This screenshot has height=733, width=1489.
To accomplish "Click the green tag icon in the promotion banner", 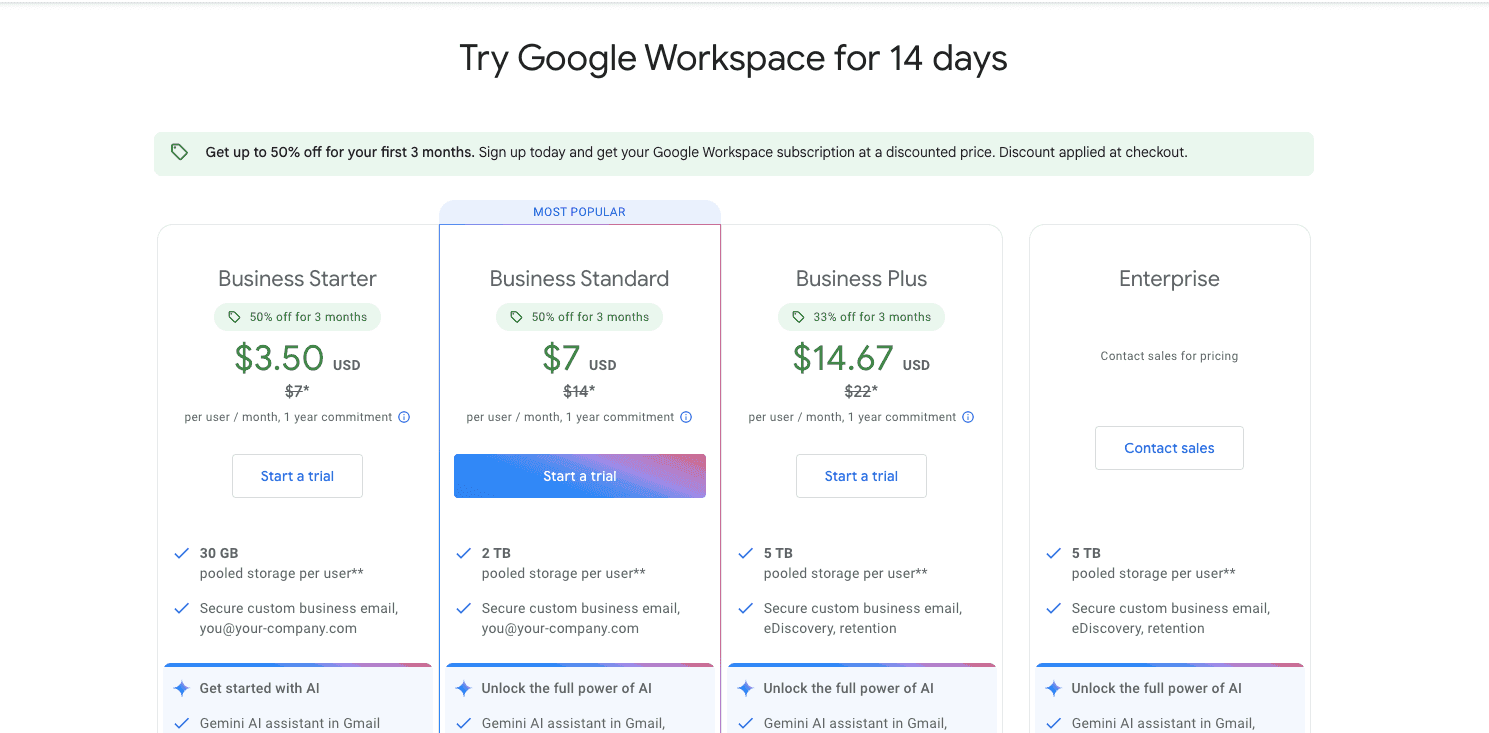I will (180, 152).
